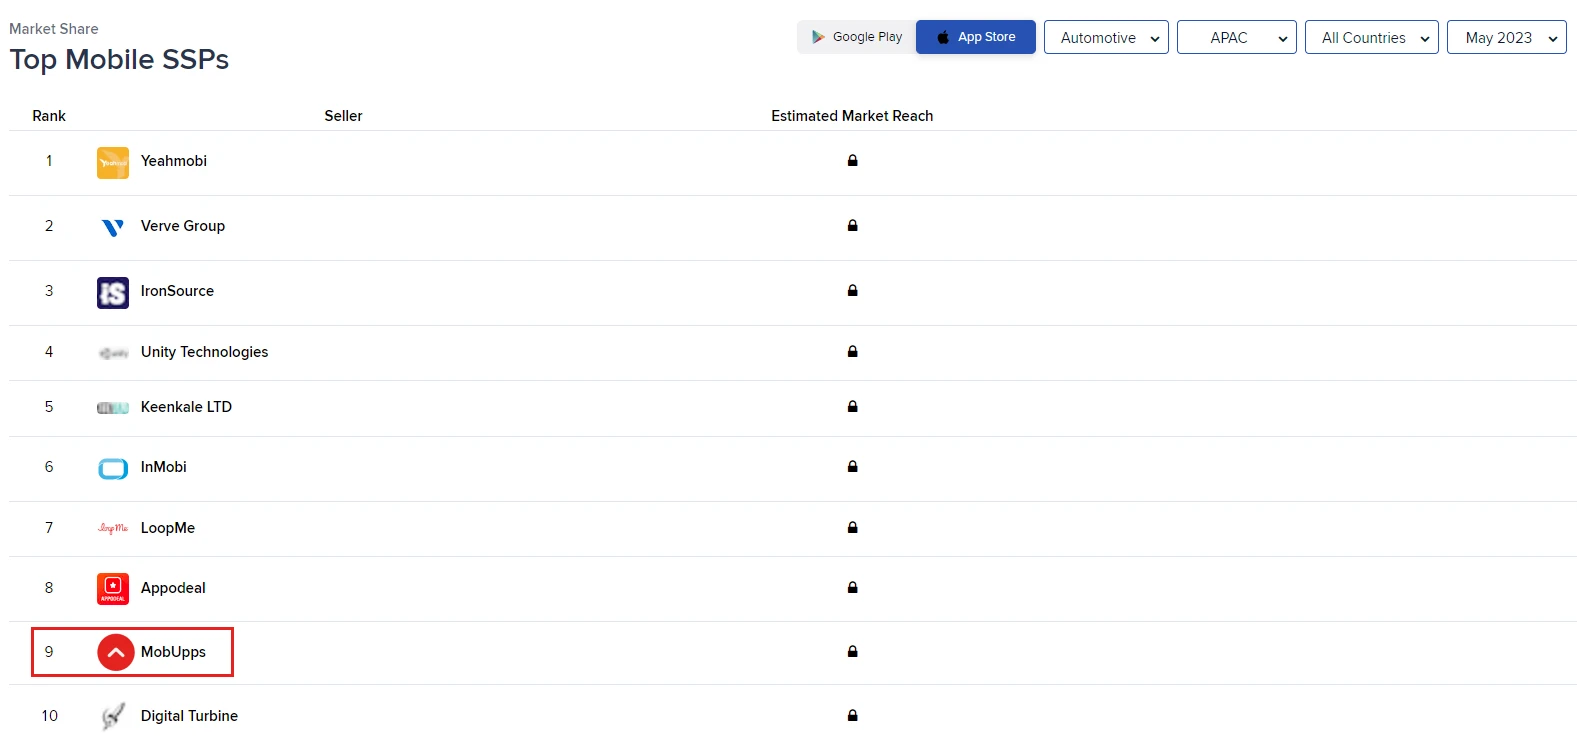Image resolution: width=1577 pixels, height=744 pixels.
Task: Open the May 2023 date dropdown
Action: point(1507,37)
